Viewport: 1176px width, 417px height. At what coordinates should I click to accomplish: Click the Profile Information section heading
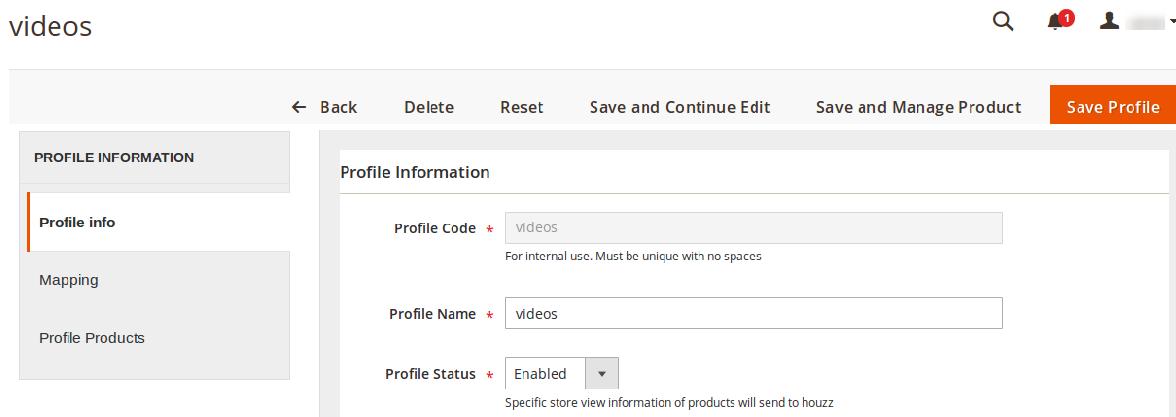point(414,172)
